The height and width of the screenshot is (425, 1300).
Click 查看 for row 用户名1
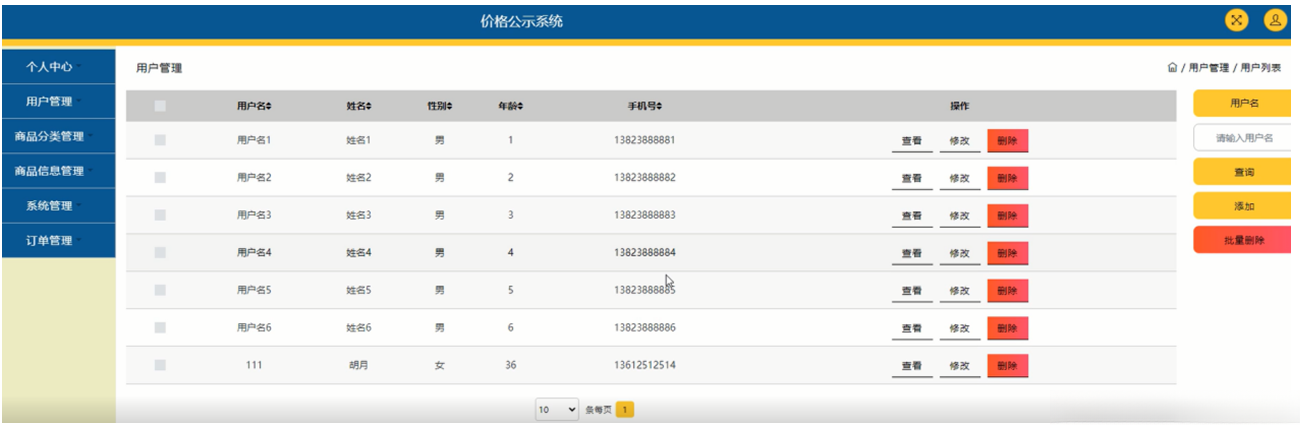click(911, 142)
